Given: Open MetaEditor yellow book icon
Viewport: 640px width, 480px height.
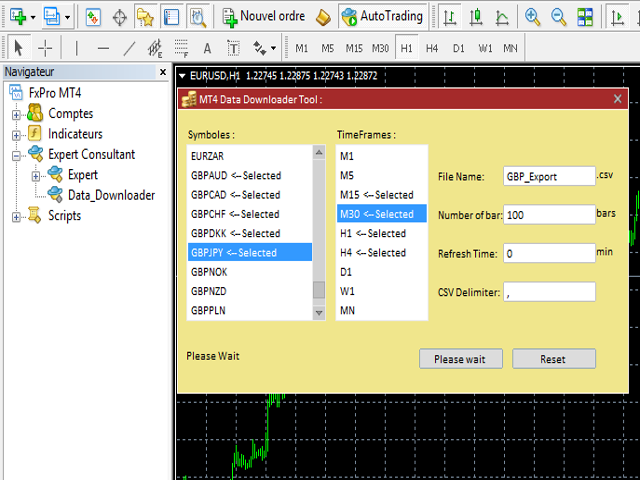Looking at the screenshot, I should tap(323, 17).
